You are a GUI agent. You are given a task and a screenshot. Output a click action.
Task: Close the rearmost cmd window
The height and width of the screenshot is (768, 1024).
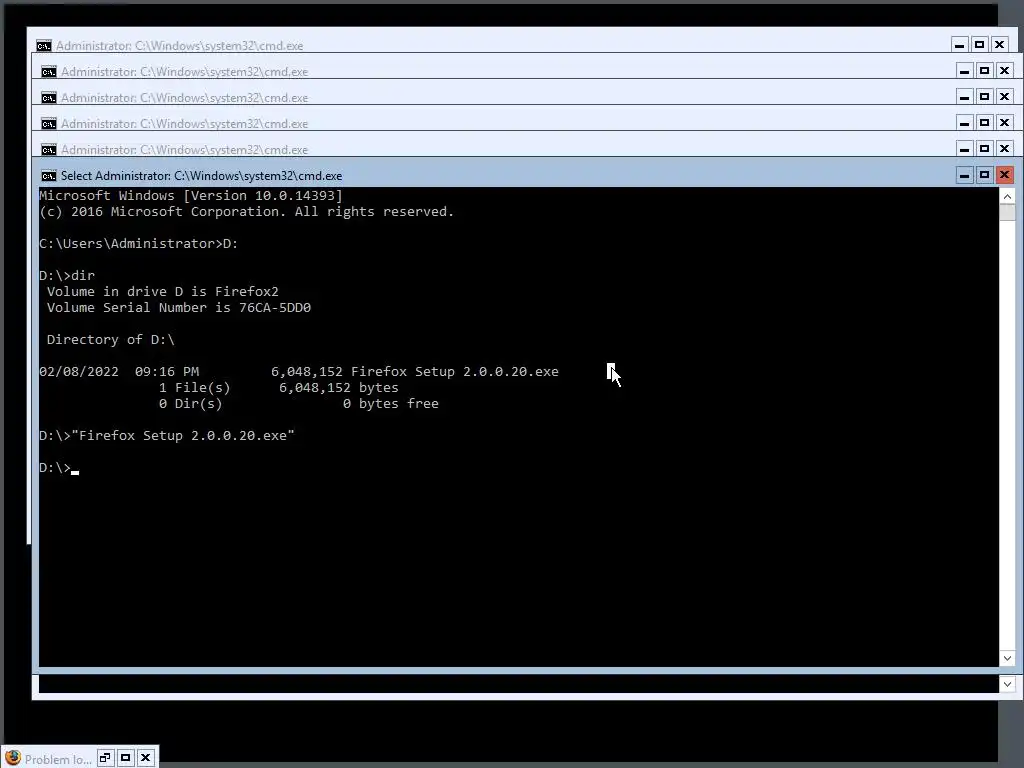click(x=999, y=44)
